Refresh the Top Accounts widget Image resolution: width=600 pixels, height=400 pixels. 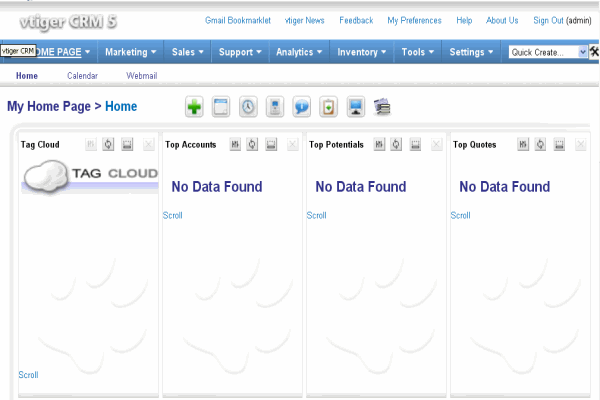253,145
